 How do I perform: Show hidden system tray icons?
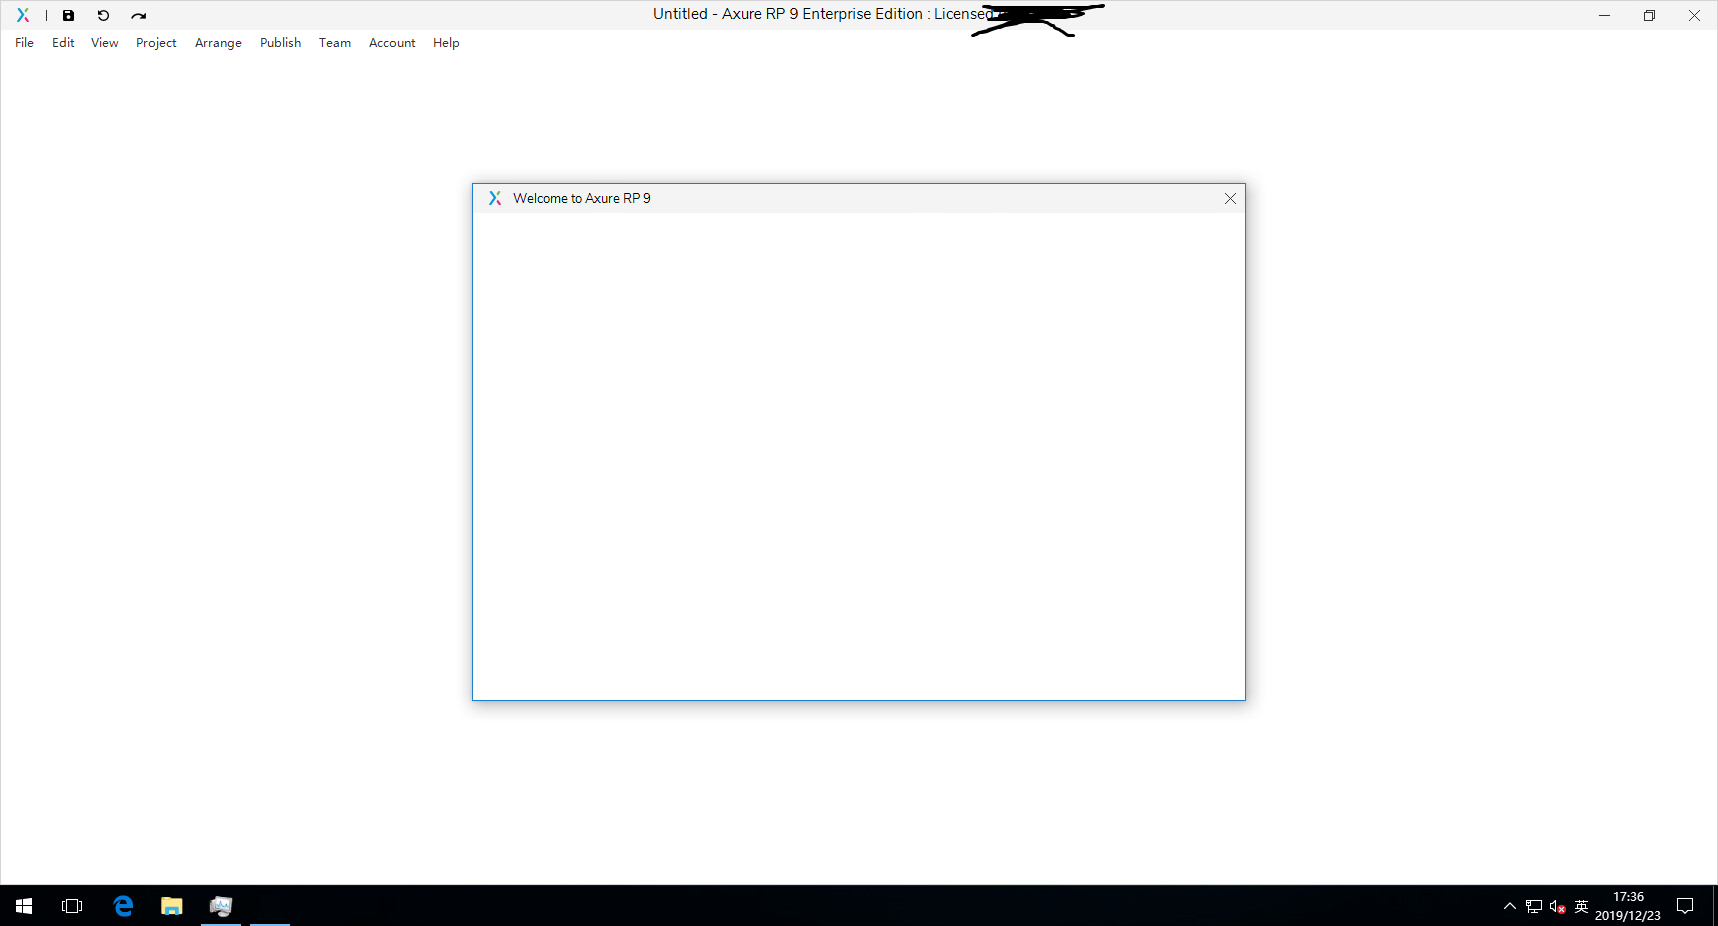pyautogui.click(x=1510, y=906)
